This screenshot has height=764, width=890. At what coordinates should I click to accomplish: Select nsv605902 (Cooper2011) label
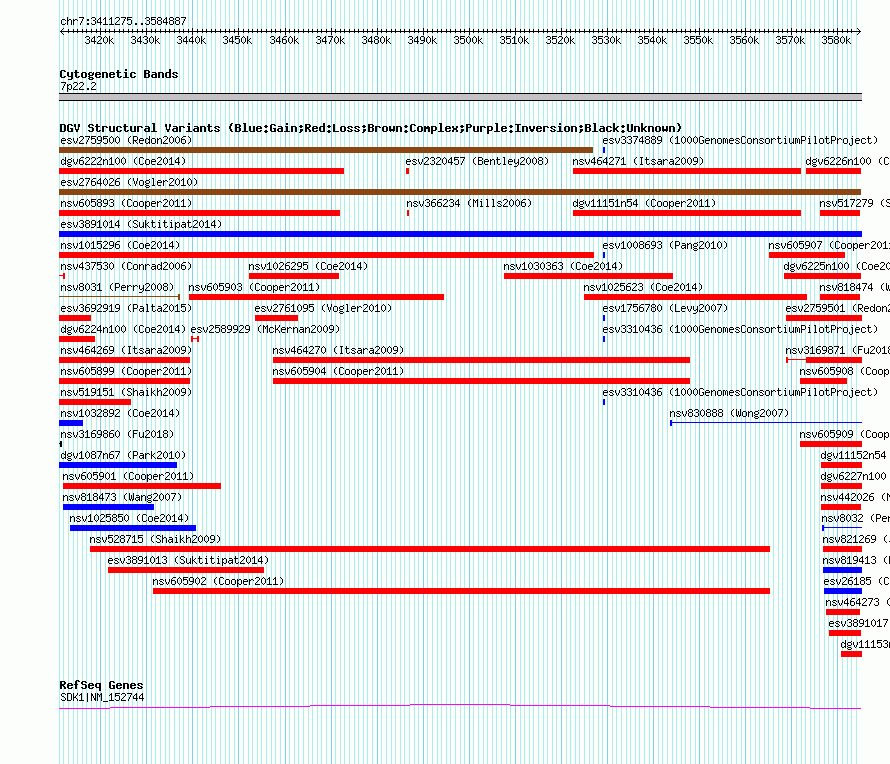point(218,581)
